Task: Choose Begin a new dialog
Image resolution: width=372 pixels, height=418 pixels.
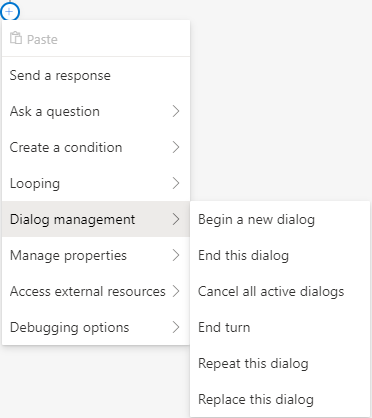Action: click(x=280, y=219)
